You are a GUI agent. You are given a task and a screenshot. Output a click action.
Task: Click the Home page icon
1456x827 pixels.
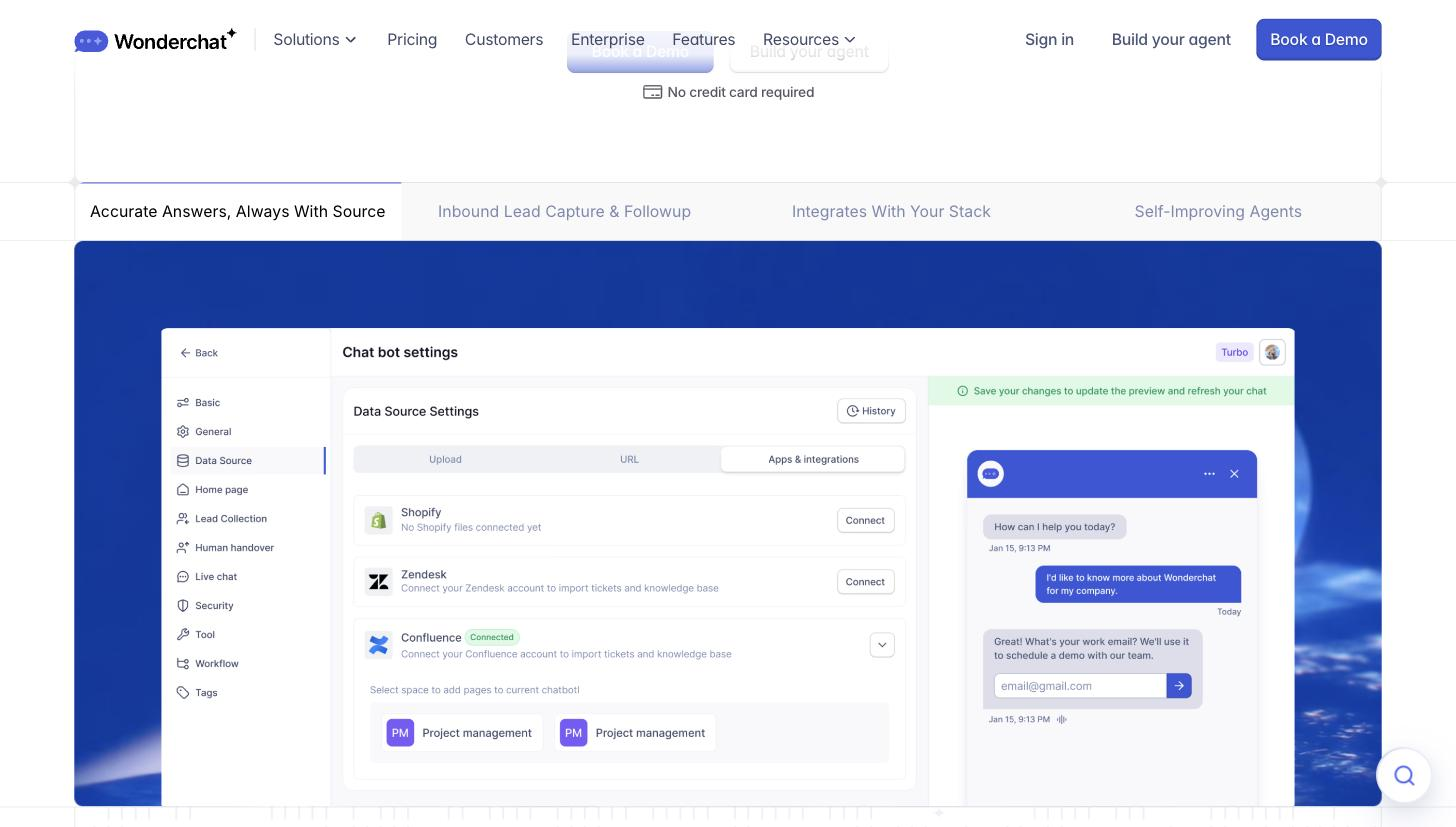point(183,490)
